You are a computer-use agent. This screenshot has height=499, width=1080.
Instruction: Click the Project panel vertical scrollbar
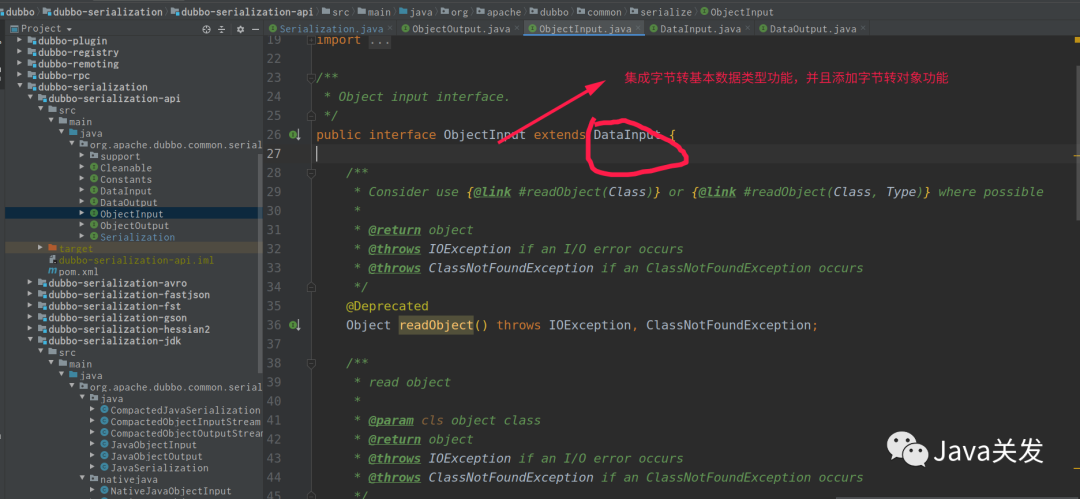point(260,262)
